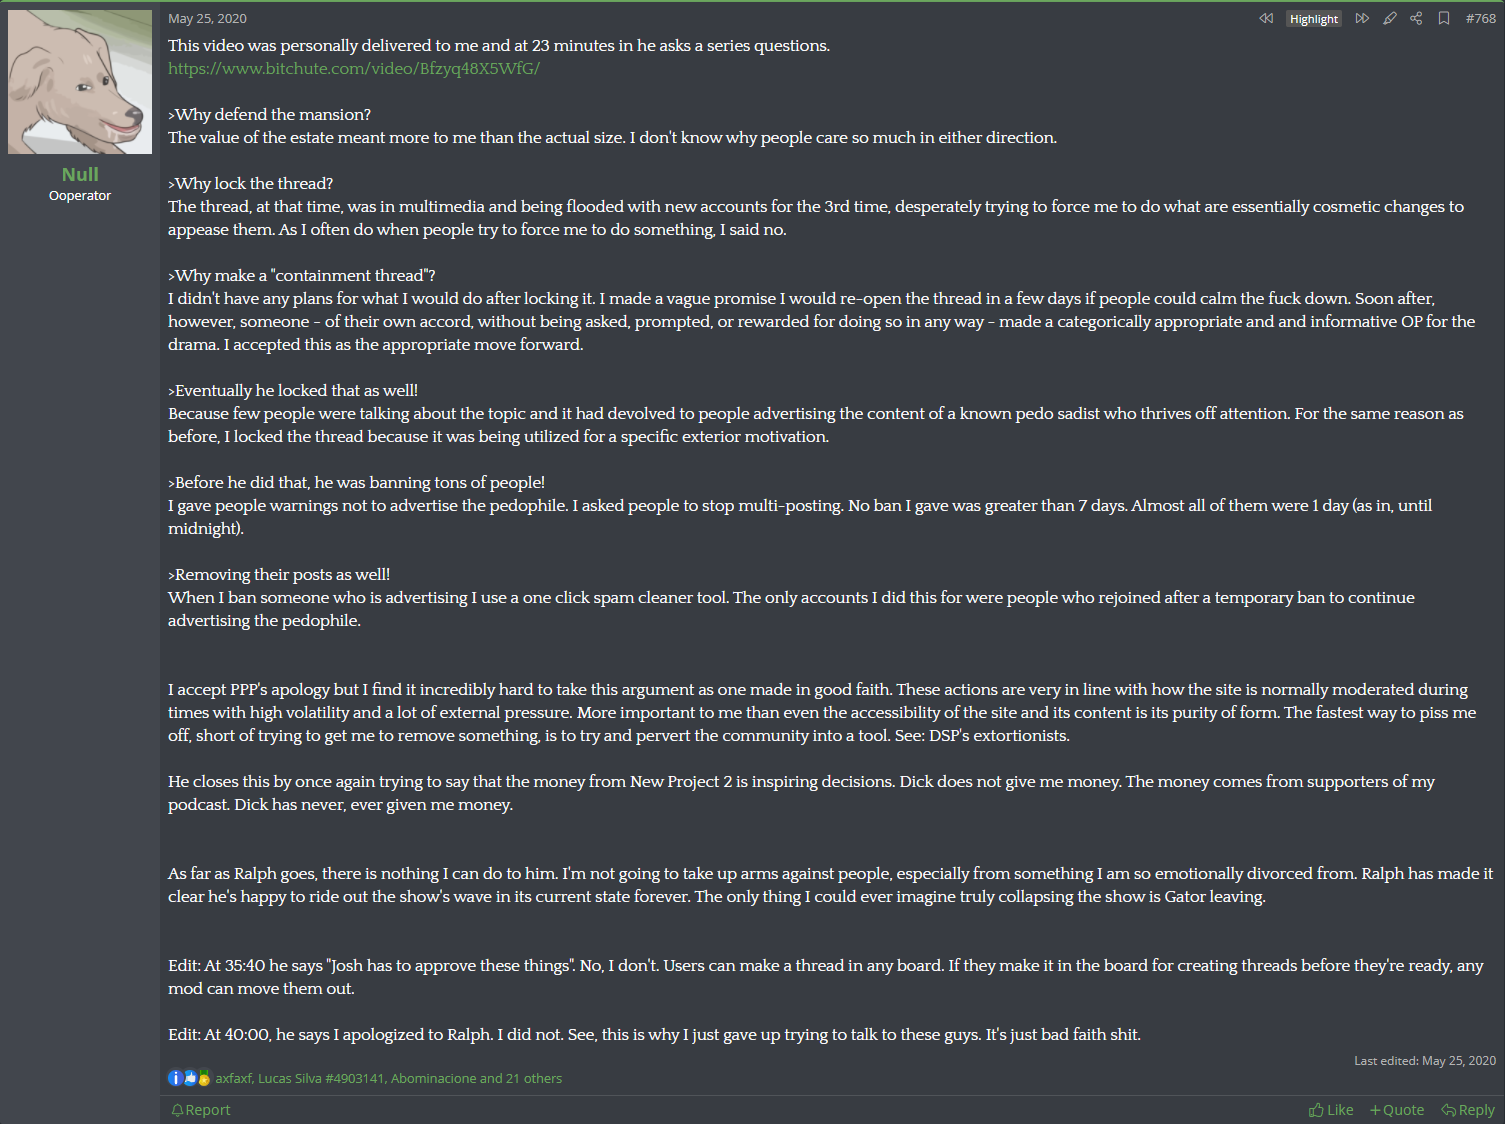Click the informative reaction icon
This screenshot has width=1505, height=1124.
tap(175, 1078)
